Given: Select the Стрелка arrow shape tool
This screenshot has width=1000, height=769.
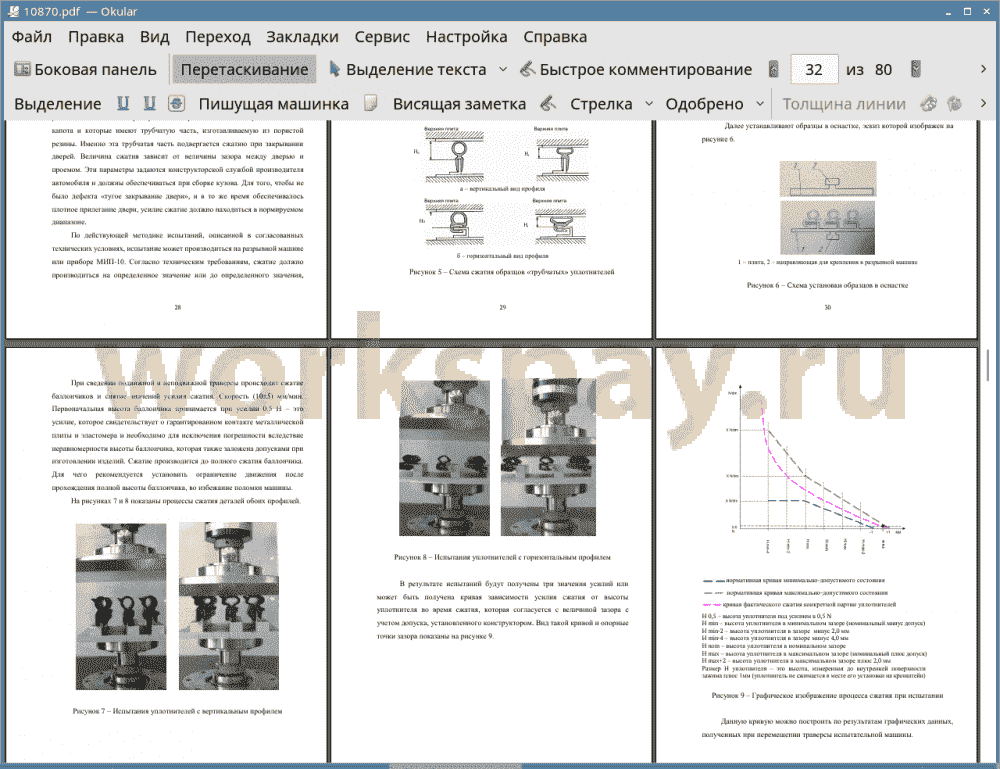Looking at the screenshot, I should point(601,104).
